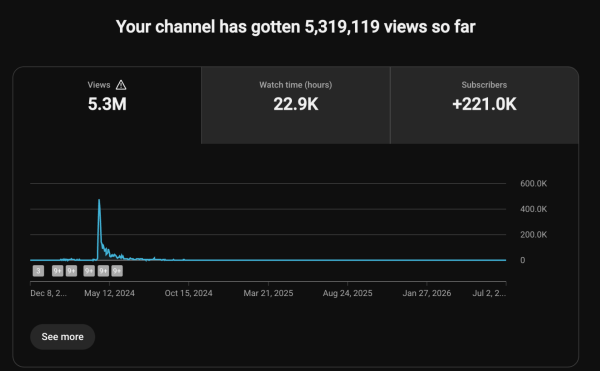Select the first 9+ video marker after the 3 marker
The height and width of the screenshot is (371, 600).
tap(57, 271)
